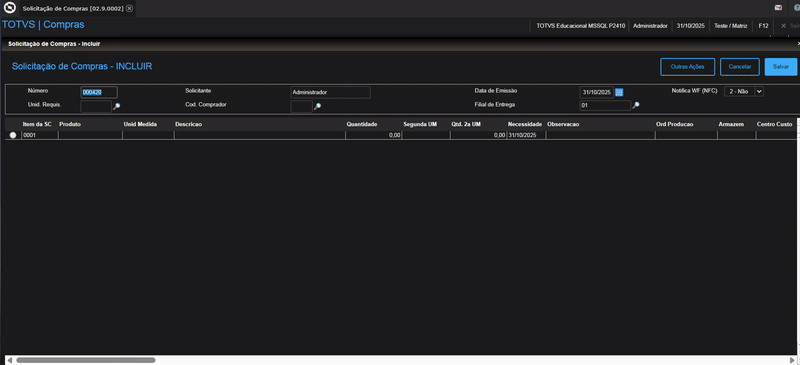Image resolution: width=800 pixels, height=365 pixels.
Task: Cancel the purchase request form
Action: tap(740, 67)
